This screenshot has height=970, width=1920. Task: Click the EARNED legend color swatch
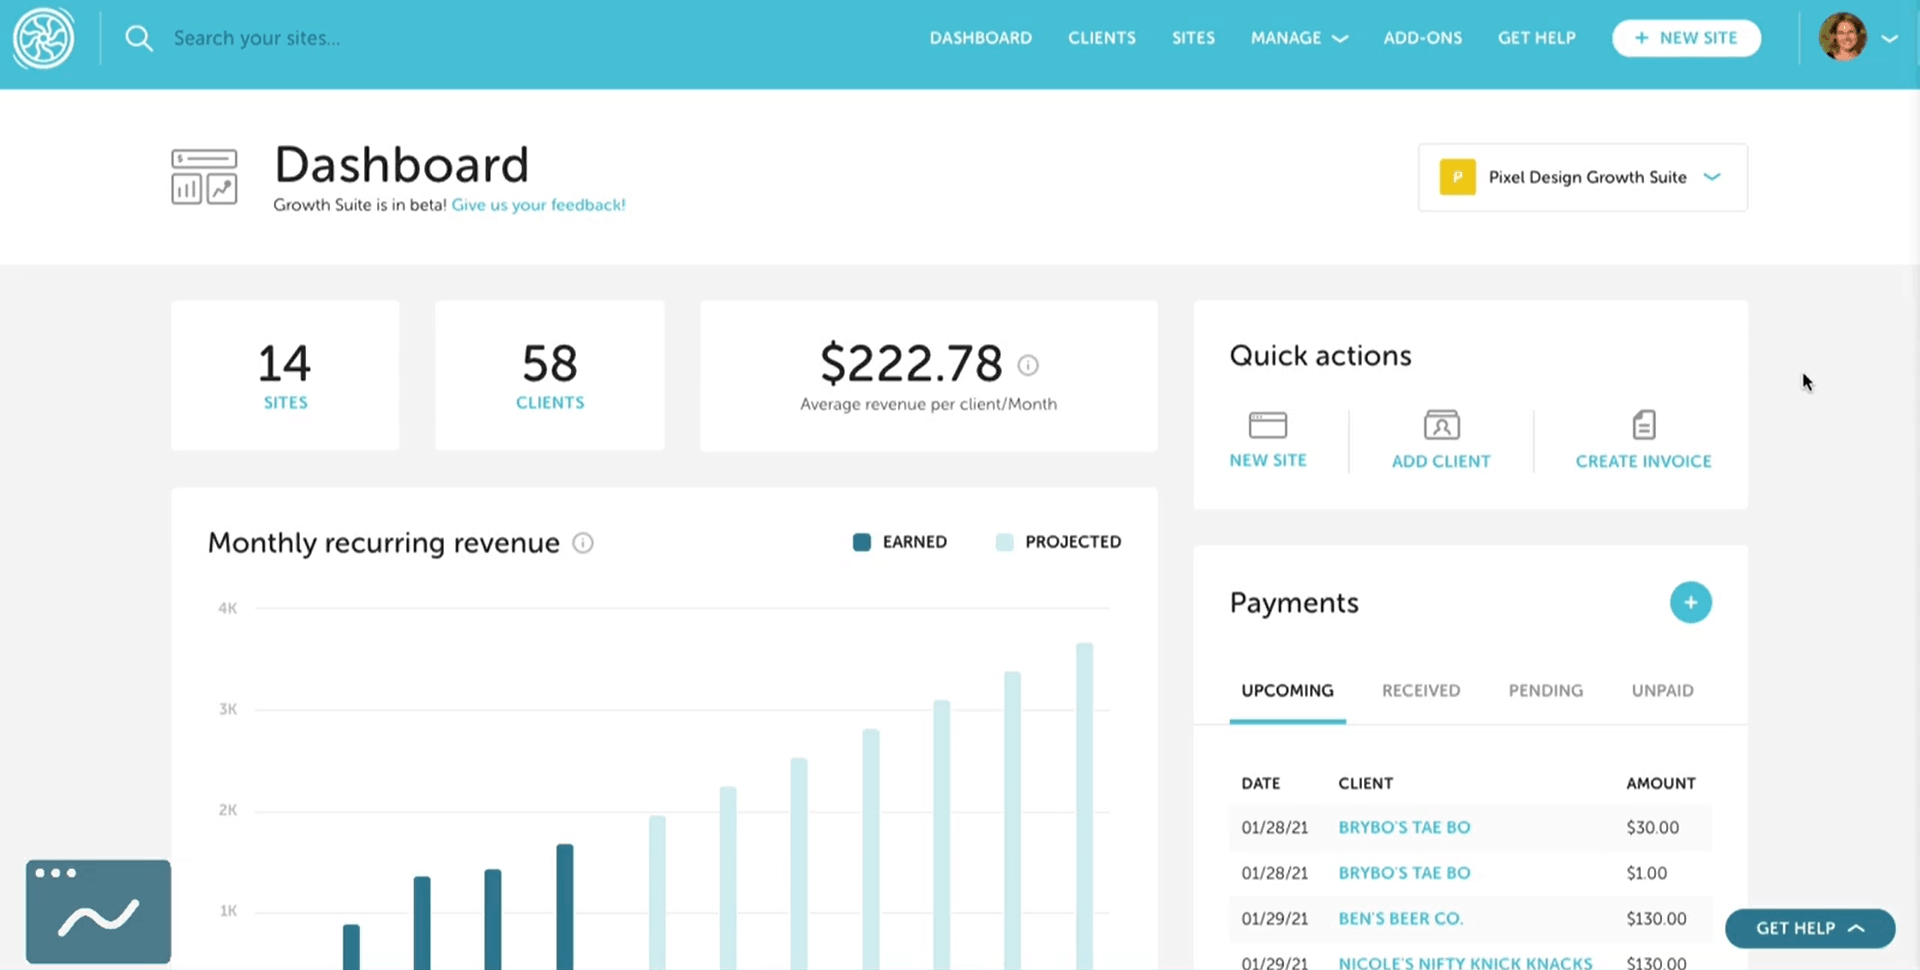(861, 542)
